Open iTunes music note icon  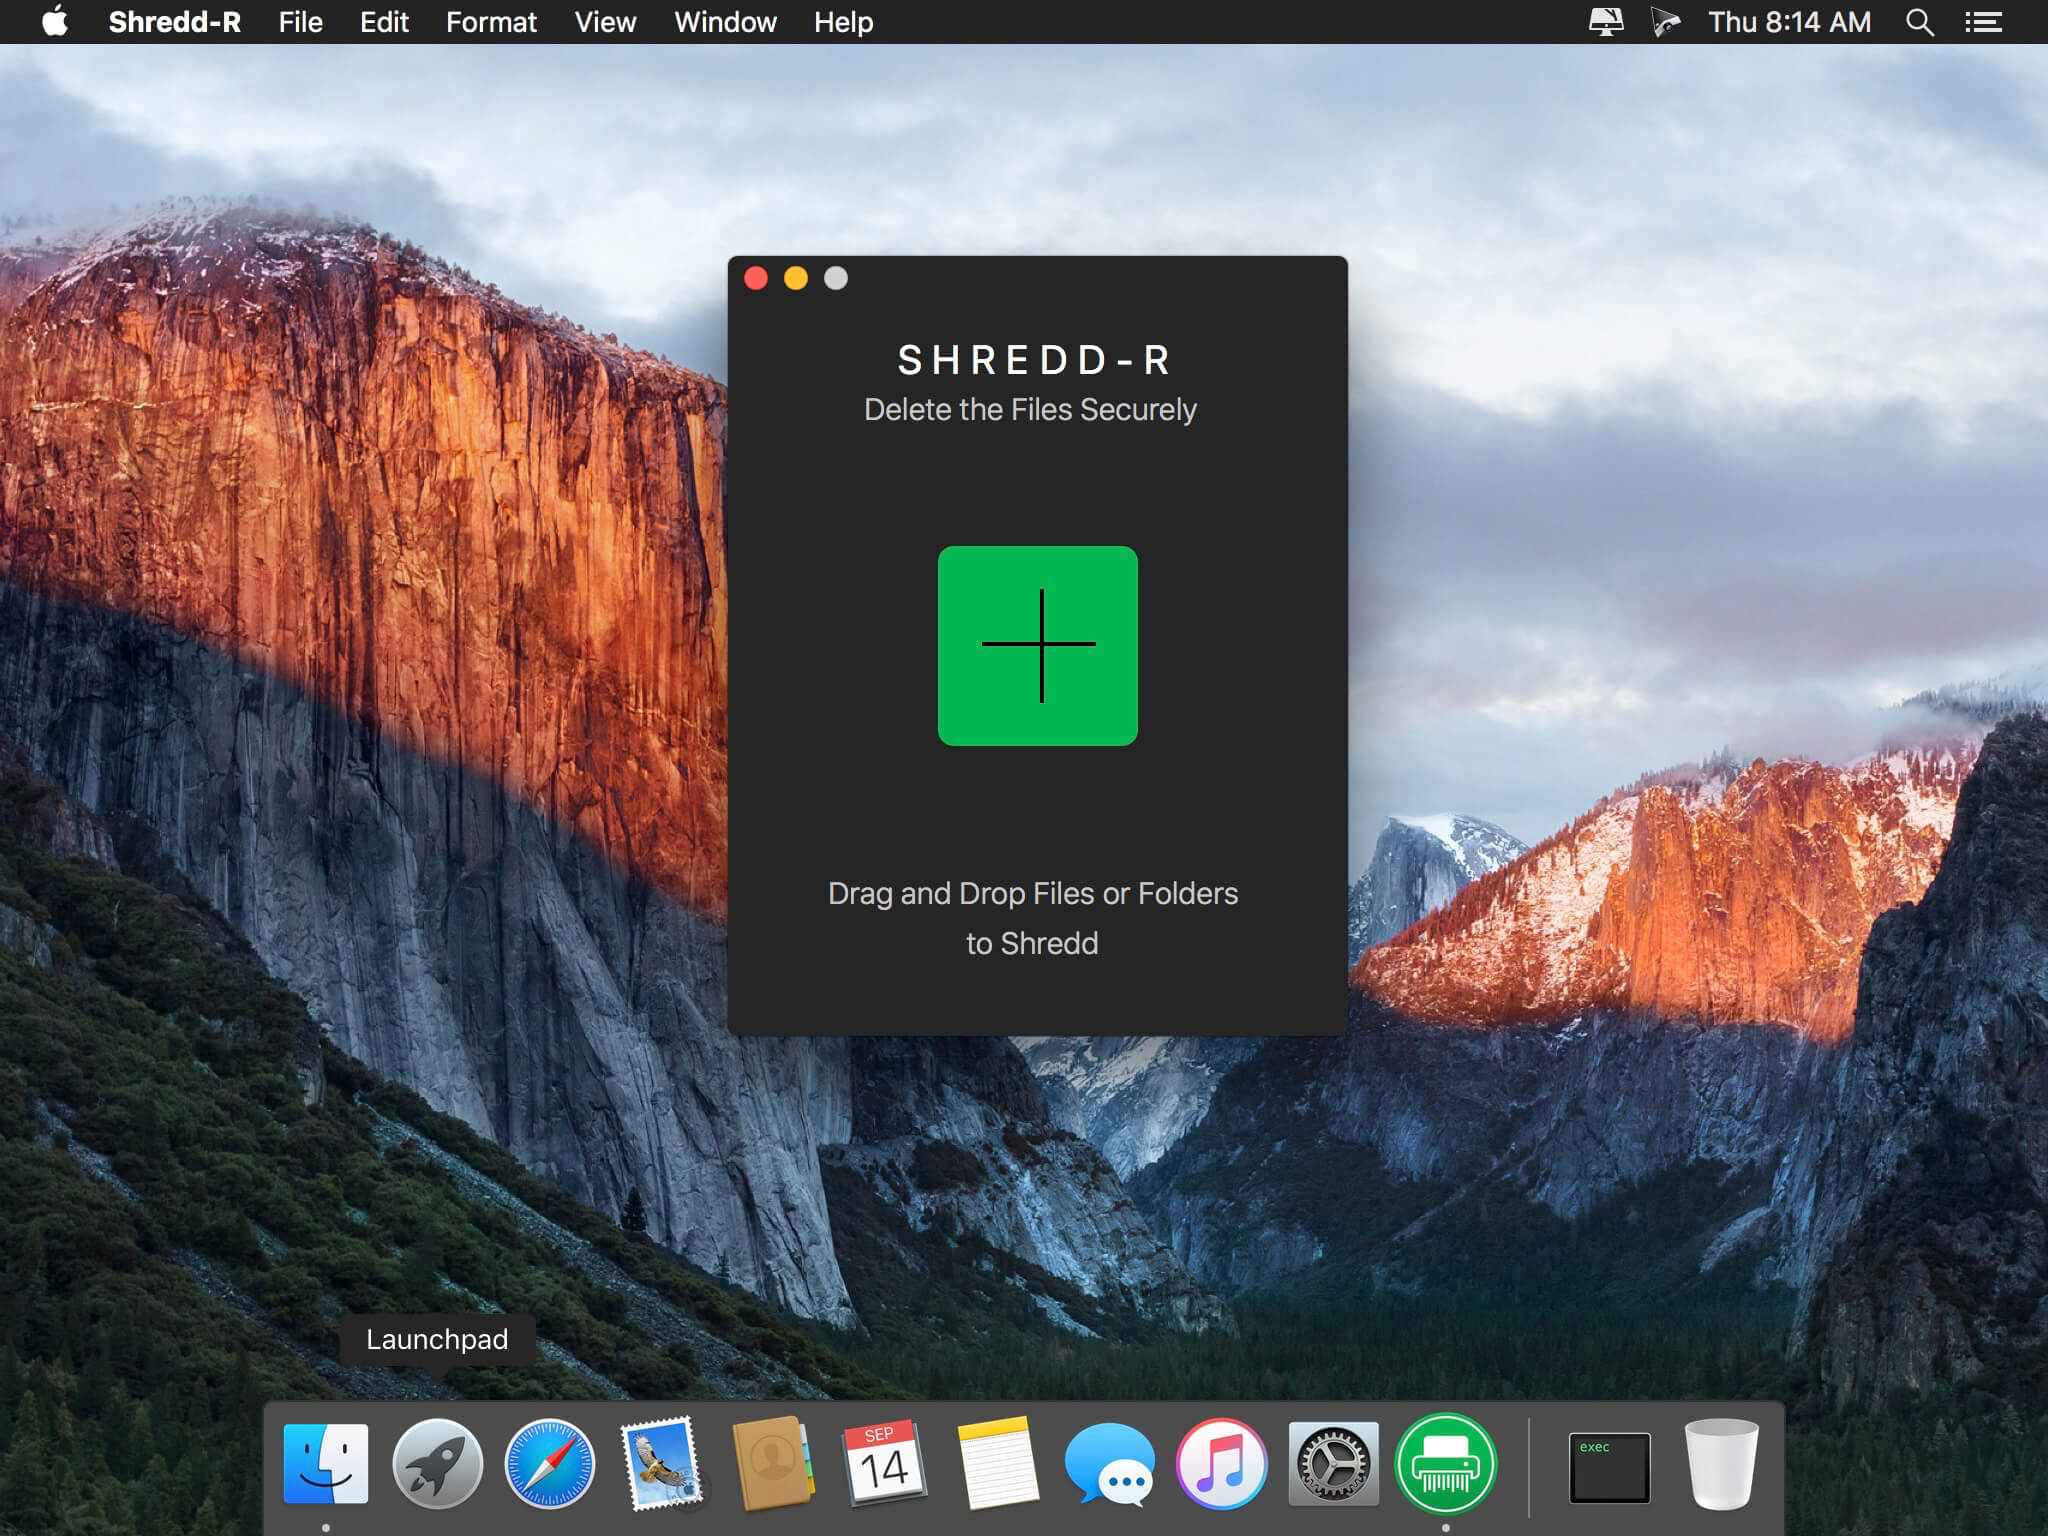pyautogui.click(x=1221, y=1464)
